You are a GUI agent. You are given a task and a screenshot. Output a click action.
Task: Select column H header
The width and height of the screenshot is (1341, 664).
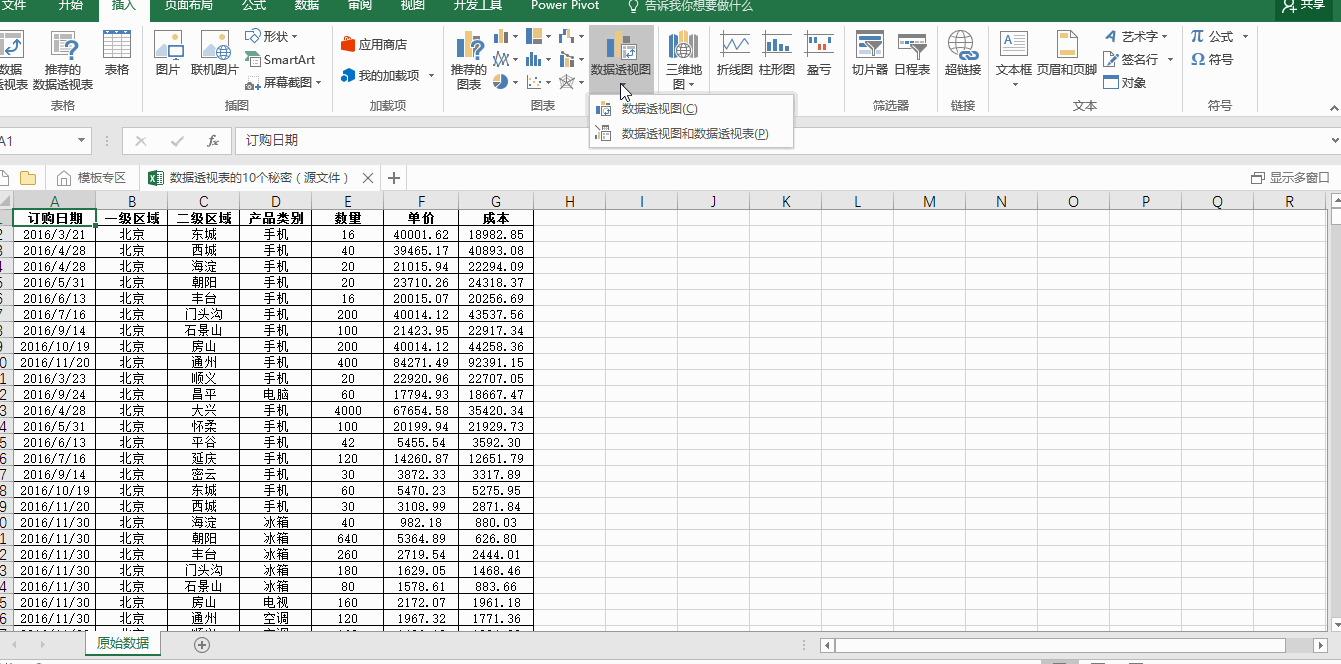coord(569,201)
